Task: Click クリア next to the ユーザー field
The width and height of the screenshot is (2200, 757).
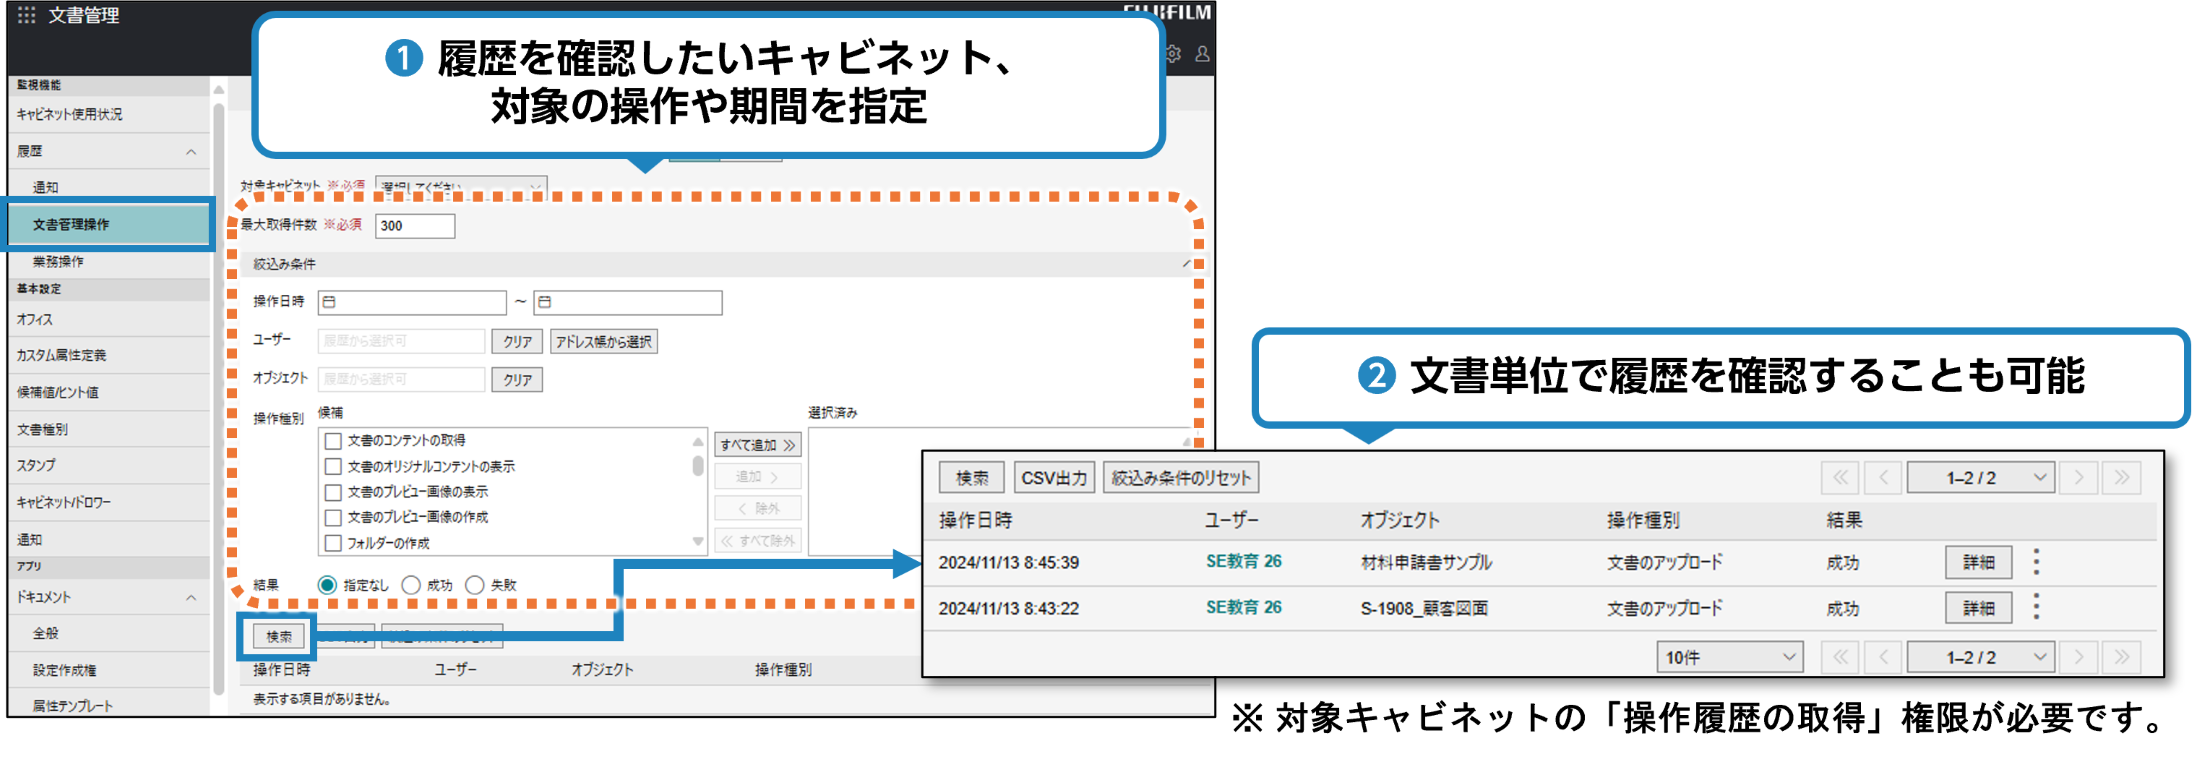Action: [517, 341]
